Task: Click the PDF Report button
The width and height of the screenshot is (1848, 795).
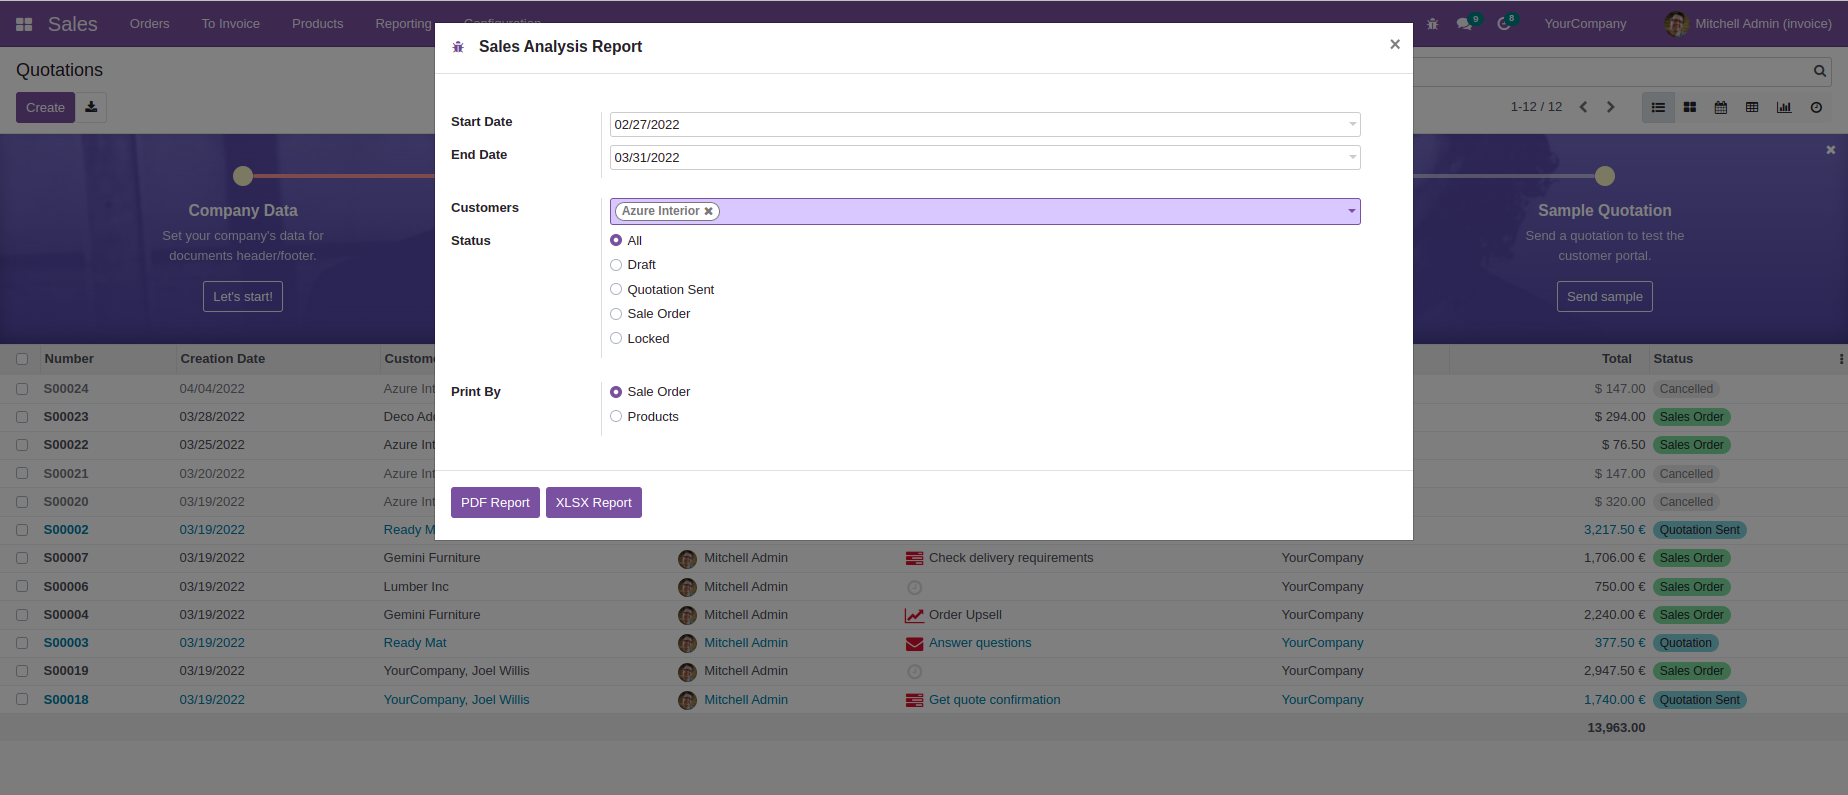Action: coord(495,503)
